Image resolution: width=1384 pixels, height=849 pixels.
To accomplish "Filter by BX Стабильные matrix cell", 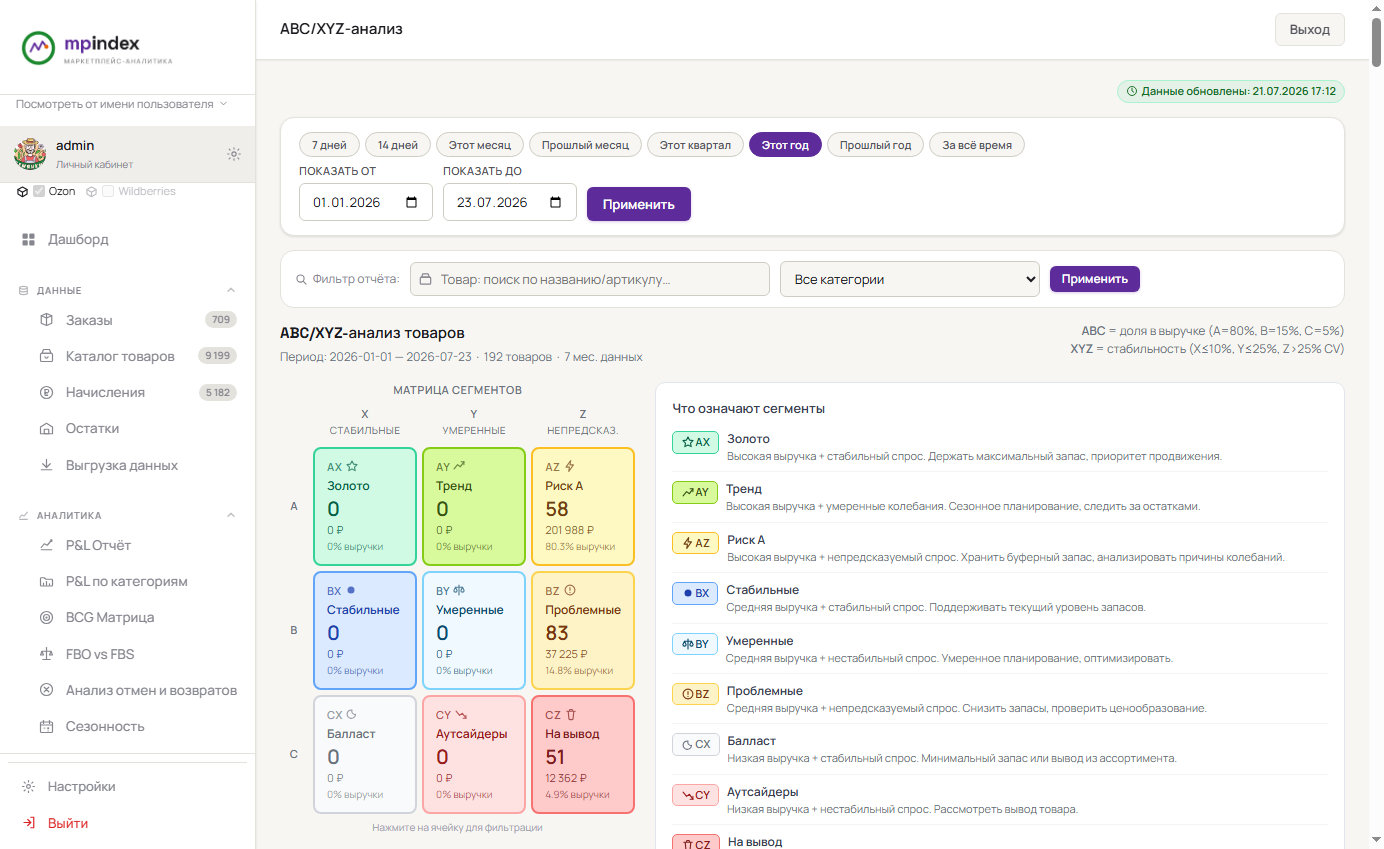I will click(365, 631).
